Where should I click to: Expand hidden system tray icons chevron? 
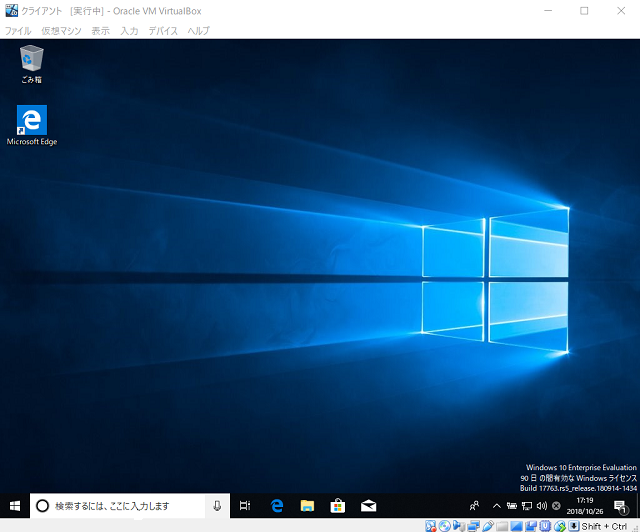pyautogui.click(x=497, y=506)
